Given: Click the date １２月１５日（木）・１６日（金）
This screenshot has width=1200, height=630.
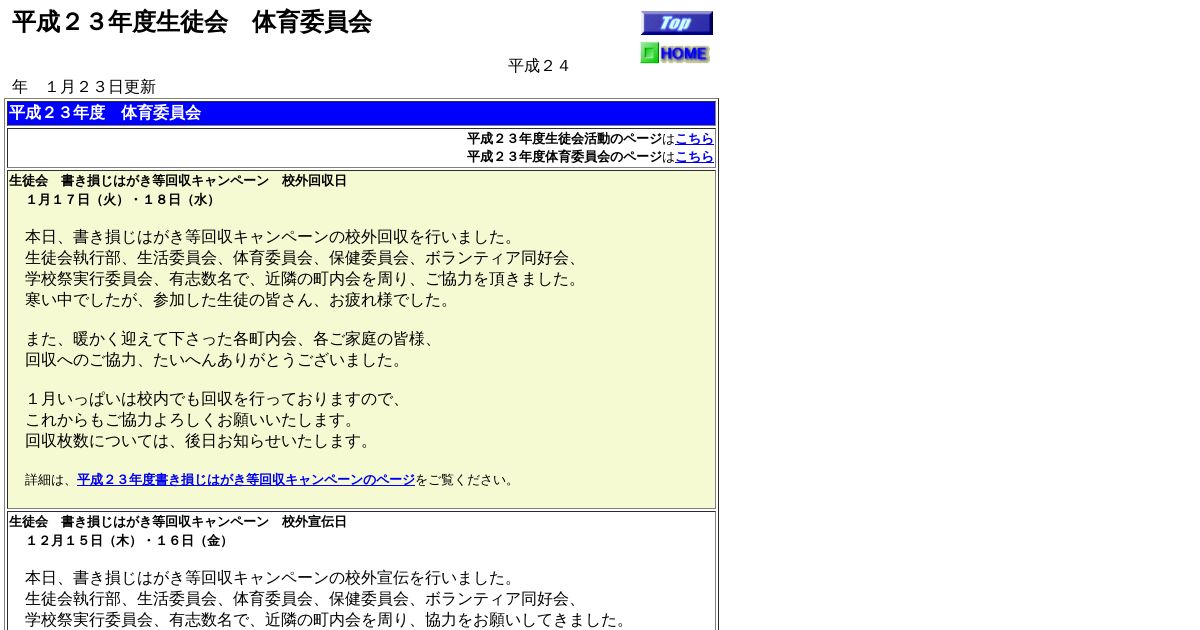Looking at the screenshot, I should click(129, 541).
